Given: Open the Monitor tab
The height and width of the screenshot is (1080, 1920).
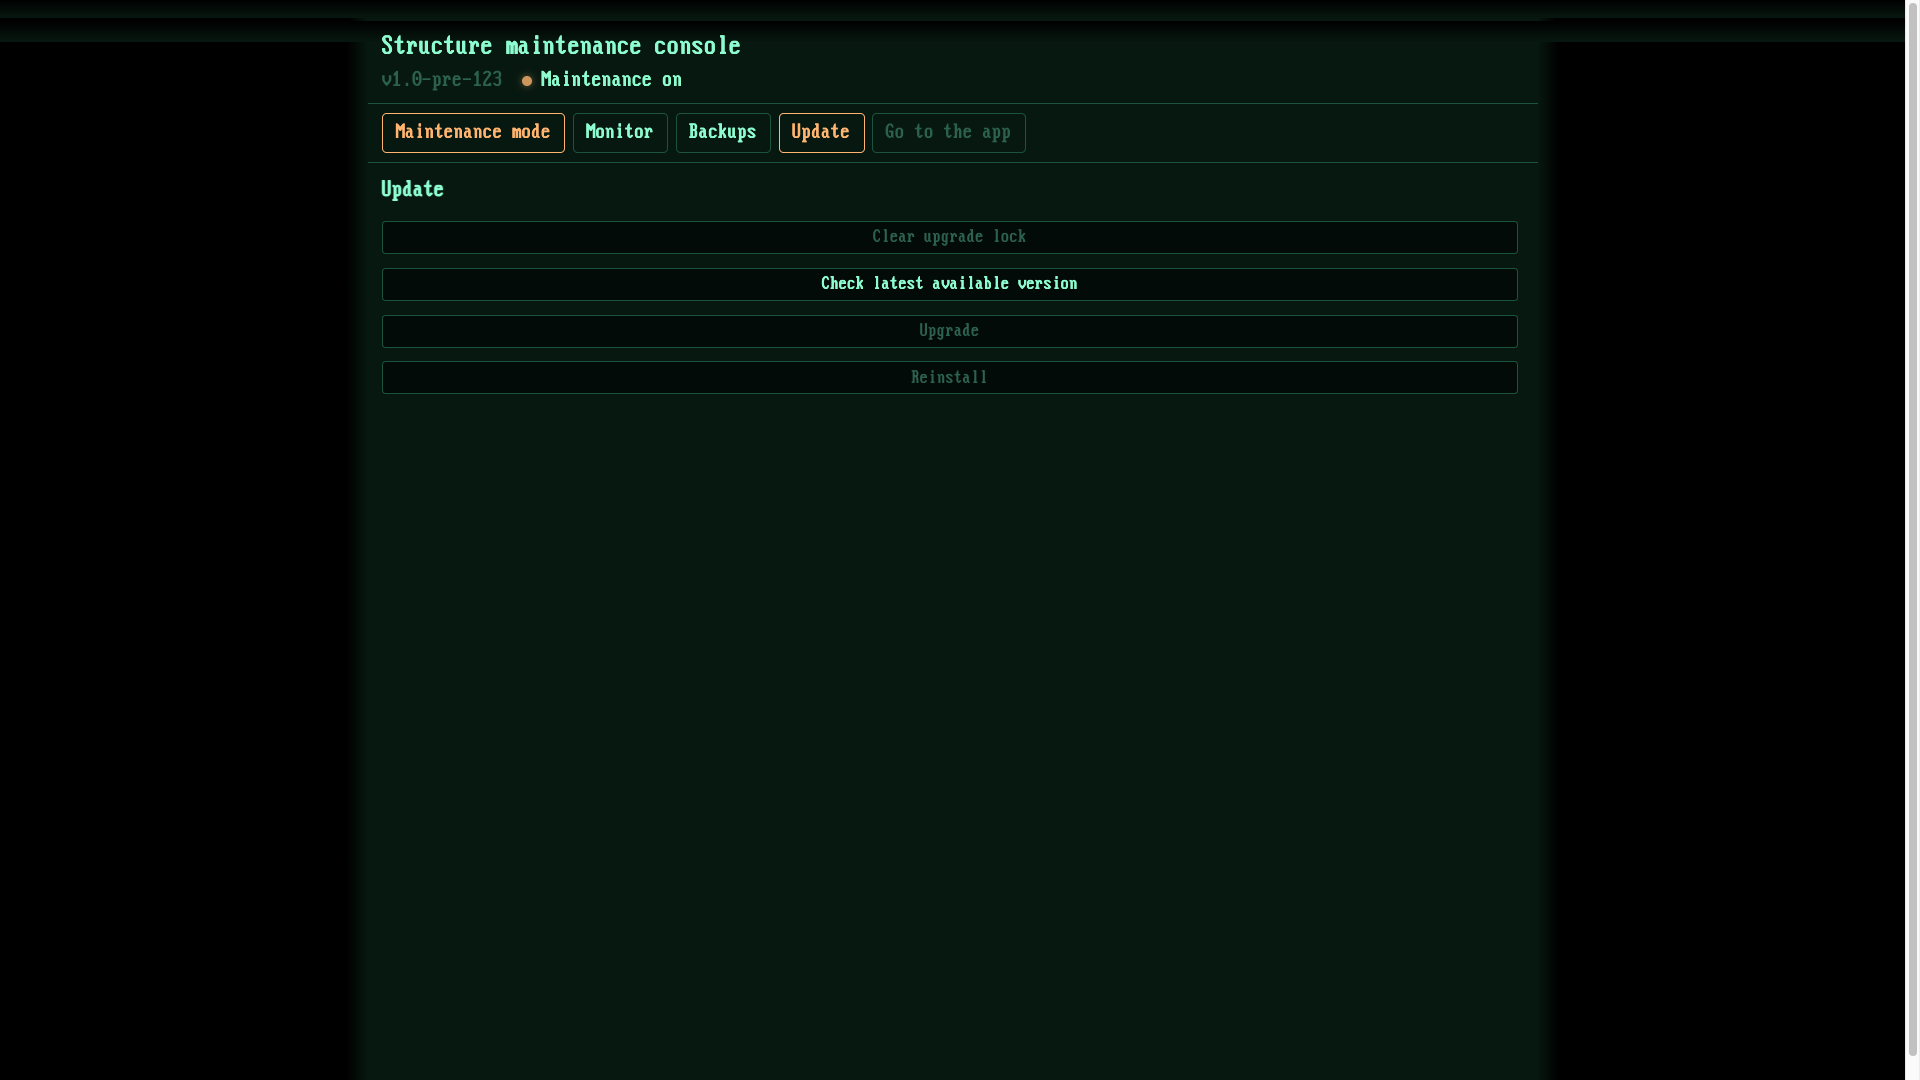Looking at the screenshot, I should pyautogui.click(x=619, y=132).
